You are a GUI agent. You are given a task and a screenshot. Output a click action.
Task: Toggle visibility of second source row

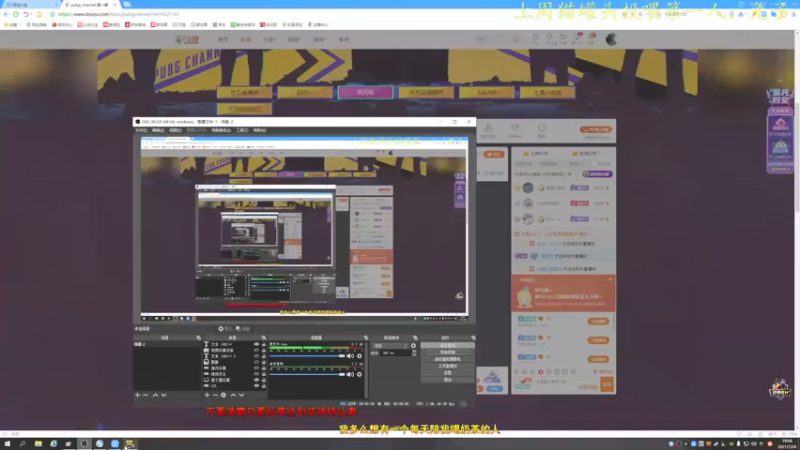[x=257, y=351]
